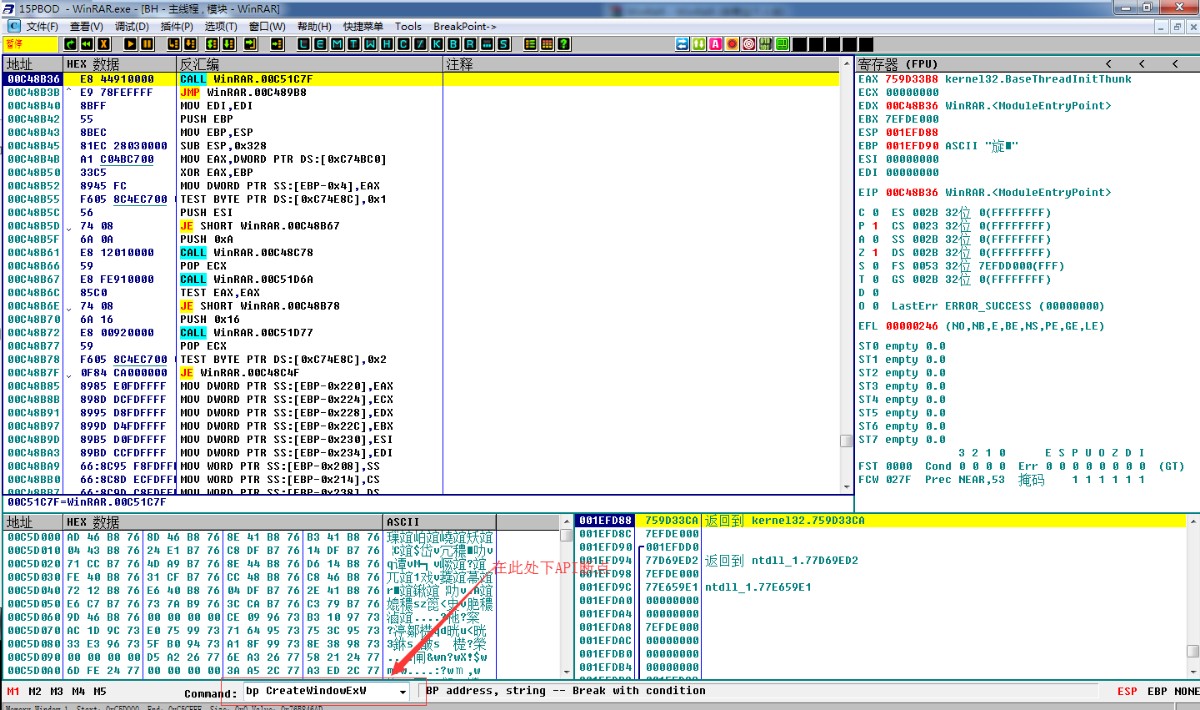Open the 查看(V) menu
1200x710 pixels.
click(x=87, y=26)
